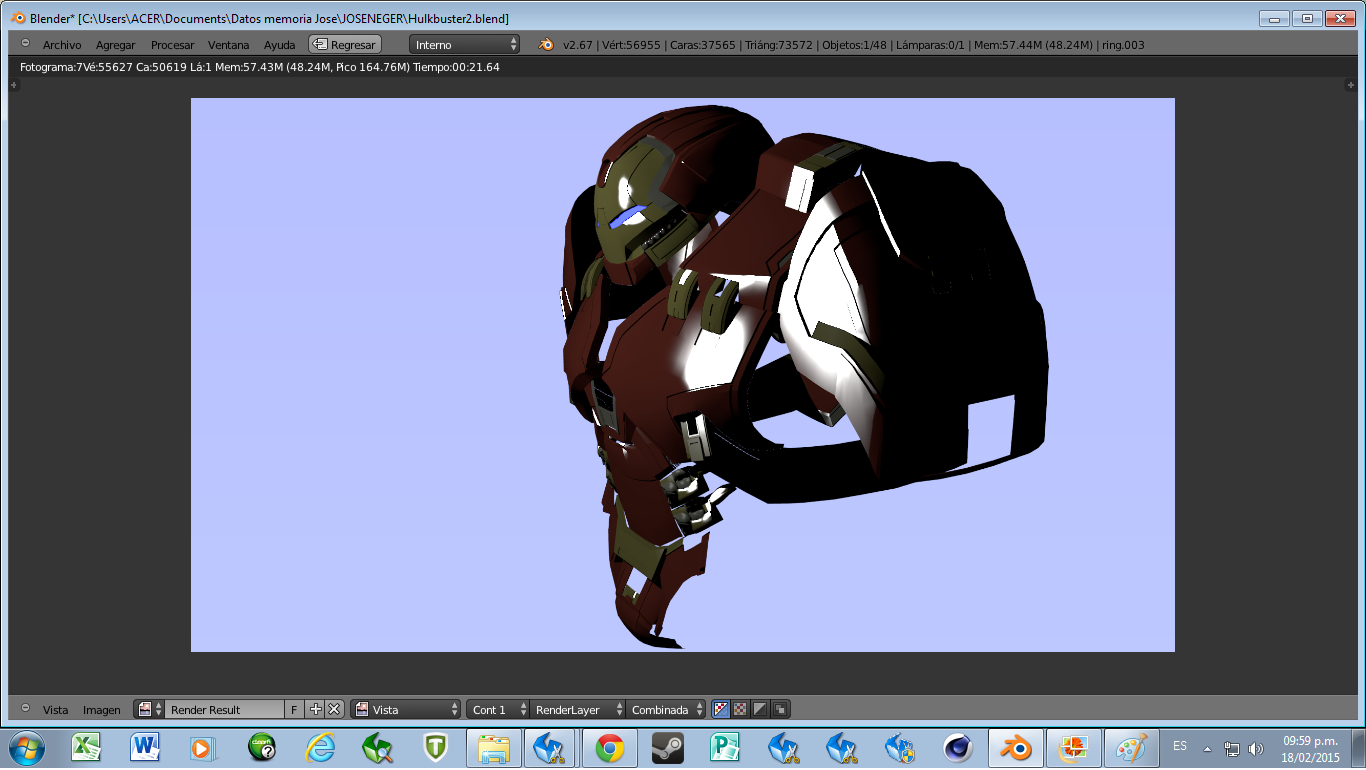Open the Cont 1 render slot dropdown

[x=497, y=709]
